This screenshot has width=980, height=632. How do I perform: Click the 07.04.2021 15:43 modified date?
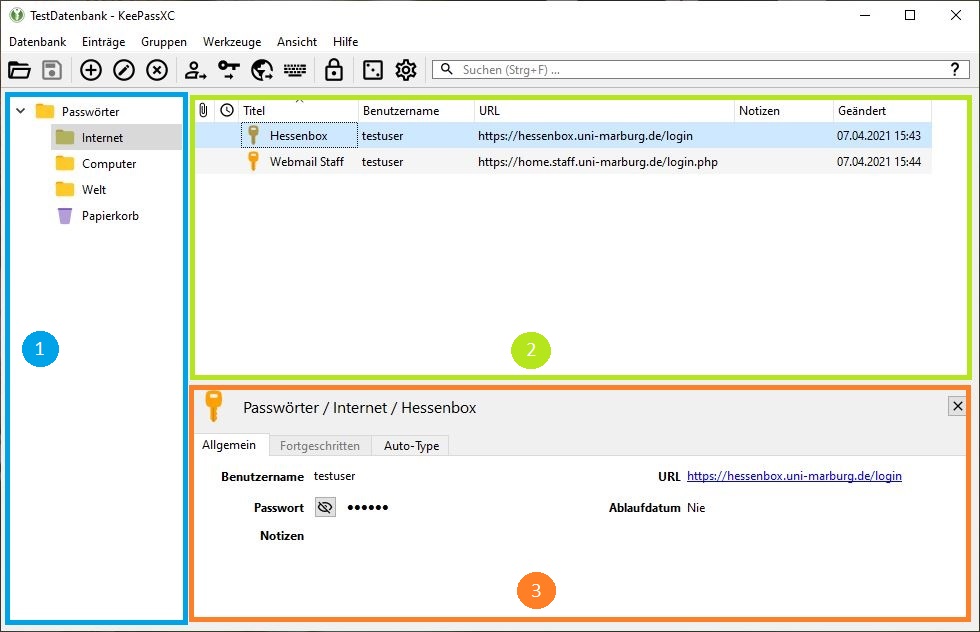point(879,136)
